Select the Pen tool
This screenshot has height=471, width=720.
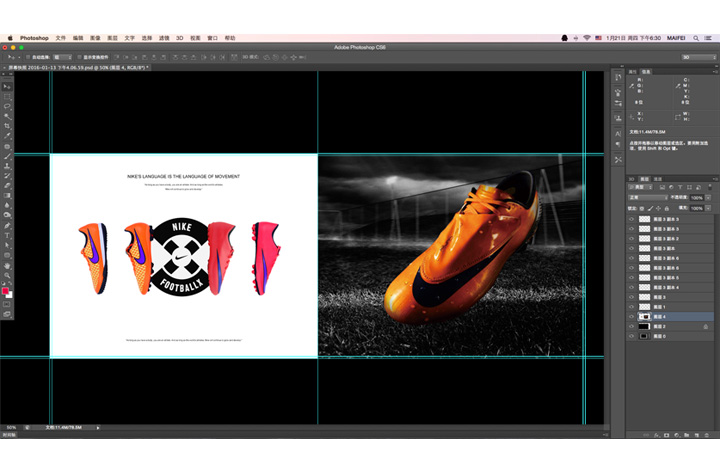(7, 225)
